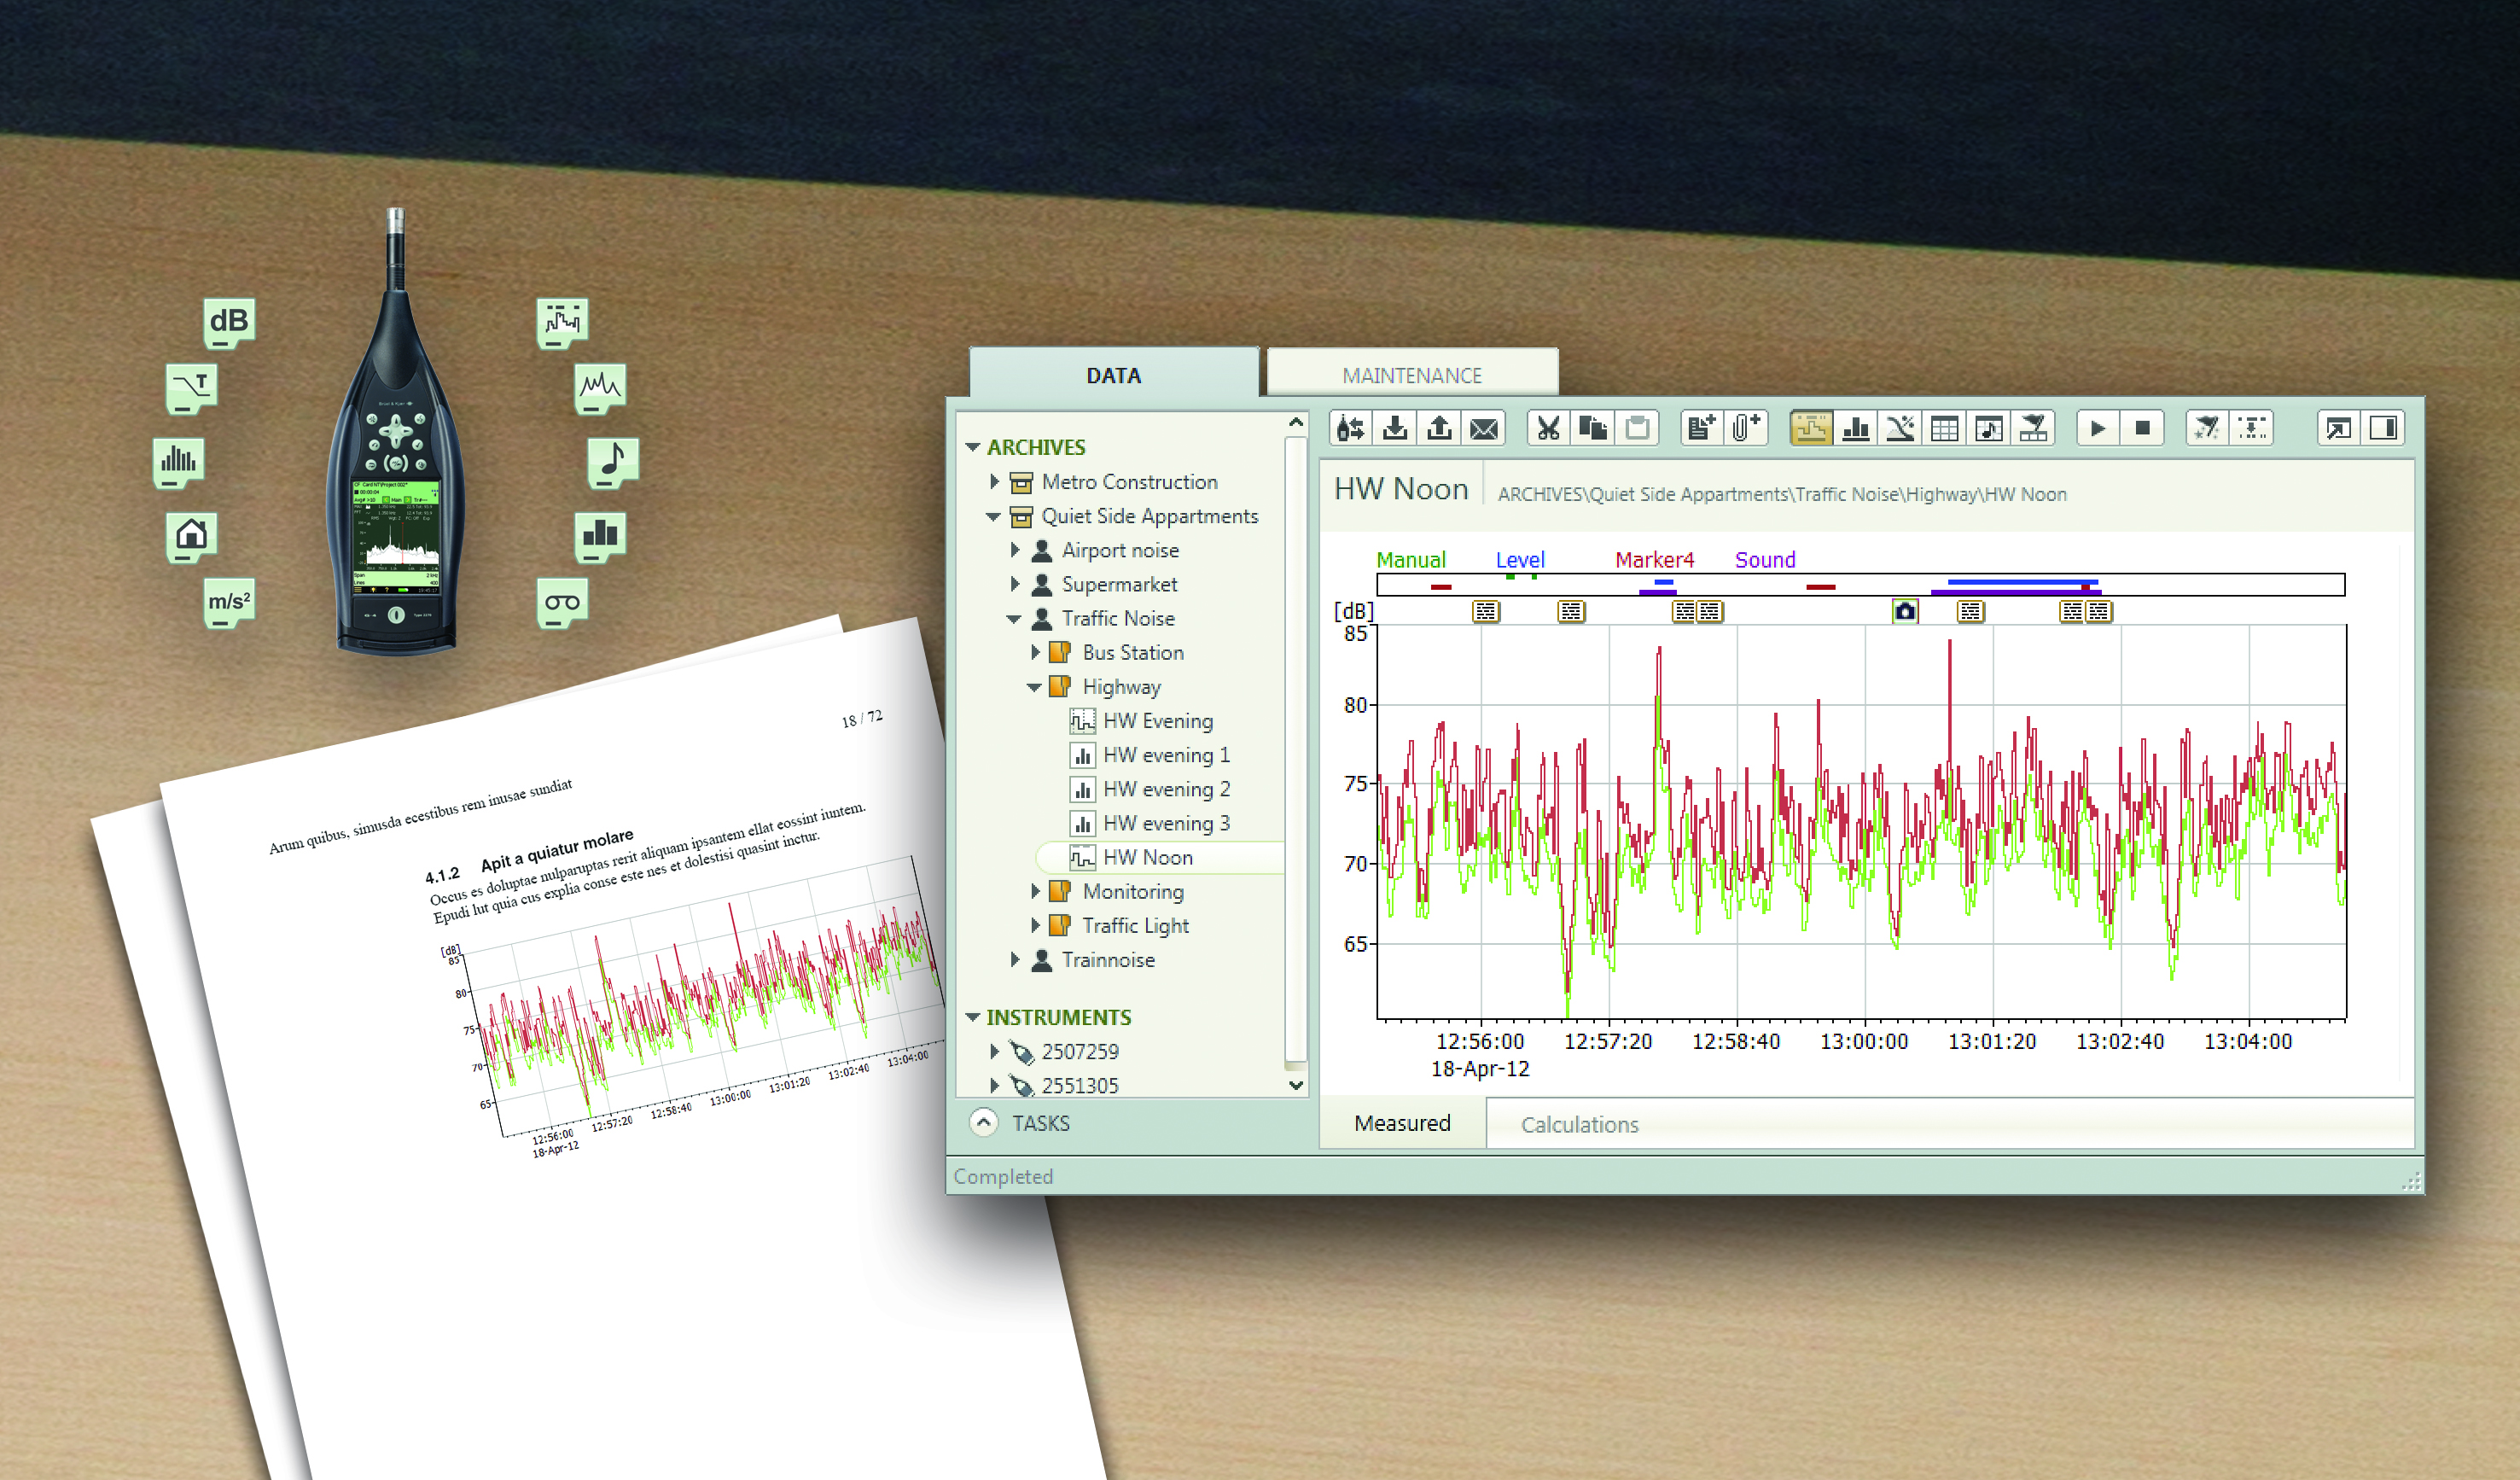Start playback with the play button
2520x1480 pixels.
pyautogui.click(x=2098, y=429)
